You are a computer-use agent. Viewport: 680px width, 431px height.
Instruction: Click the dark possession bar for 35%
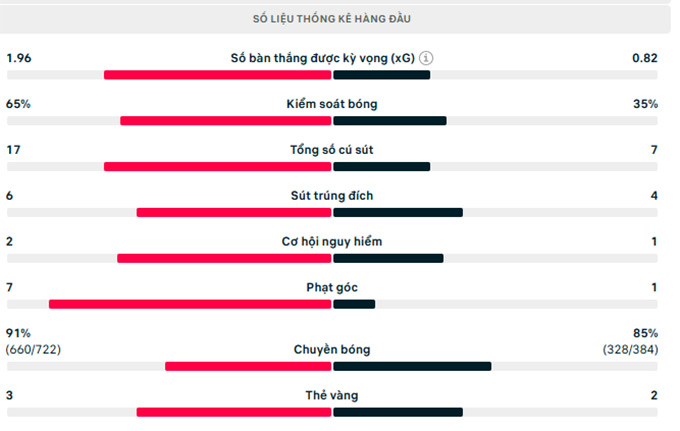(x=390, y=121)
